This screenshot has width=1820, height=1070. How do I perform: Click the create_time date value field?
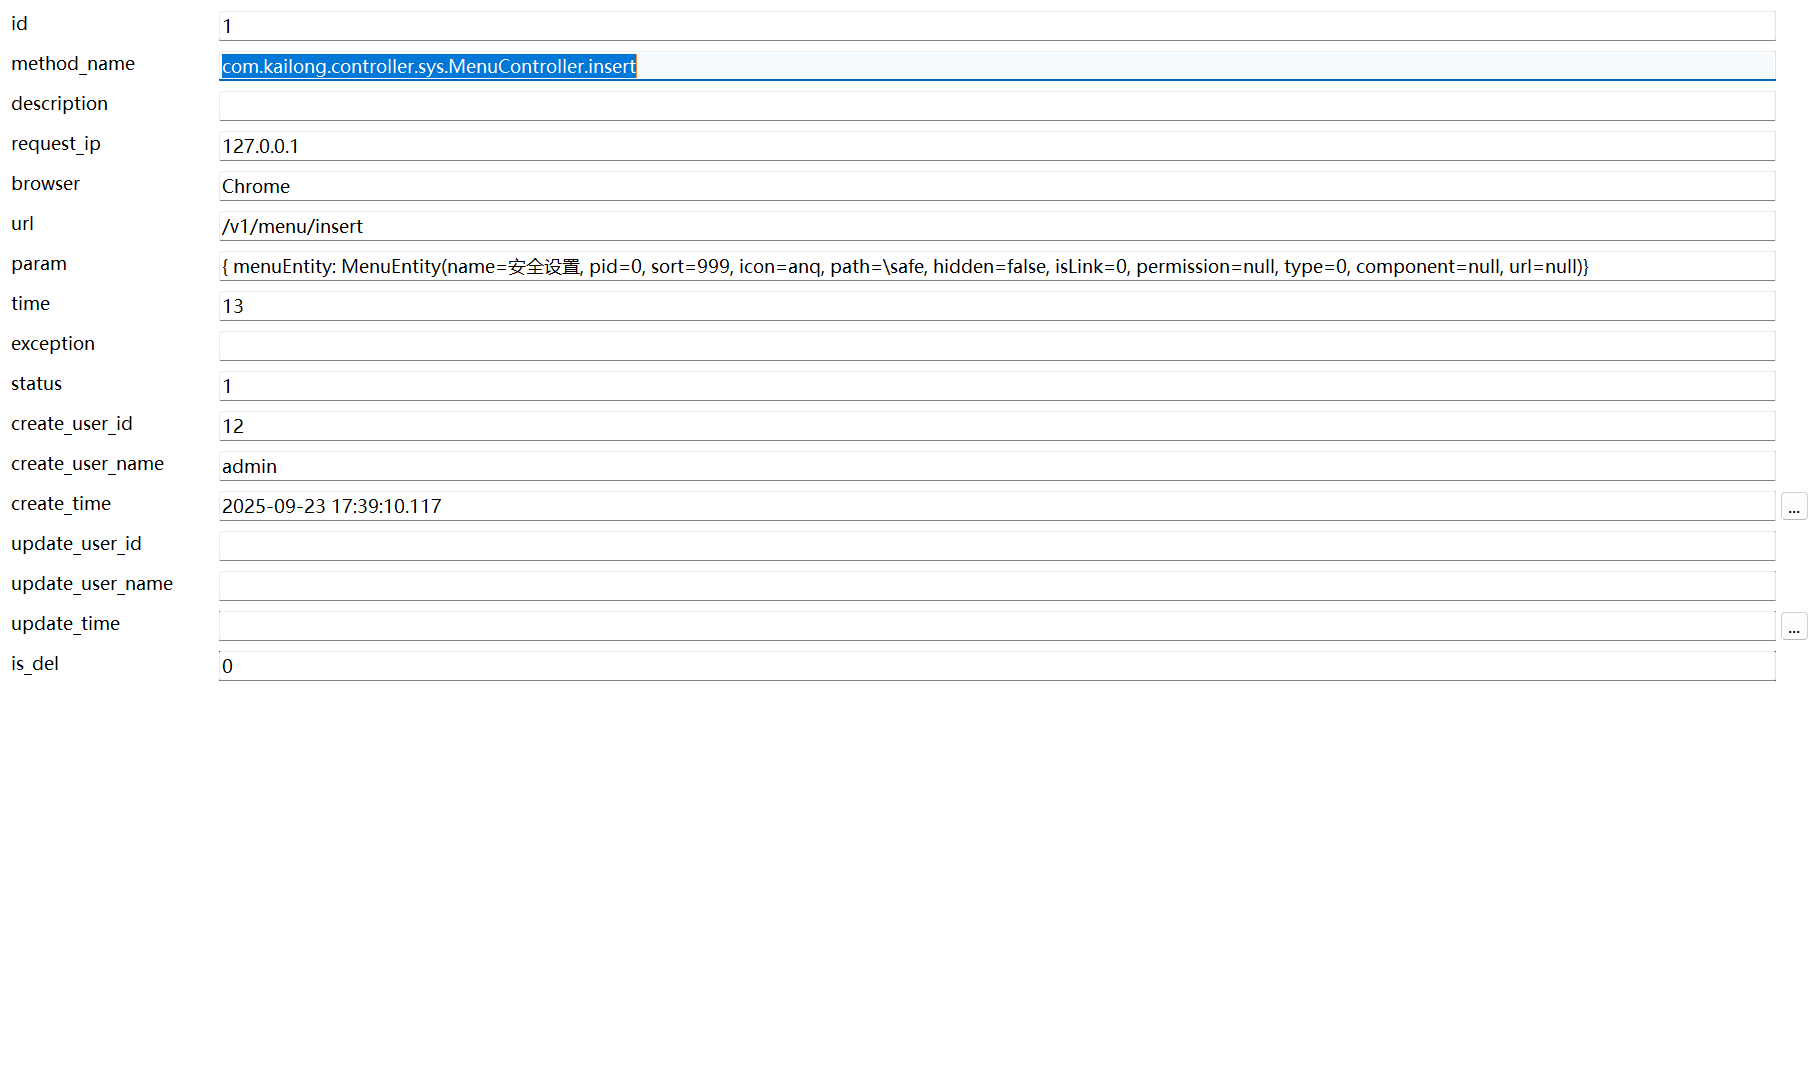(x=996, y=506)
